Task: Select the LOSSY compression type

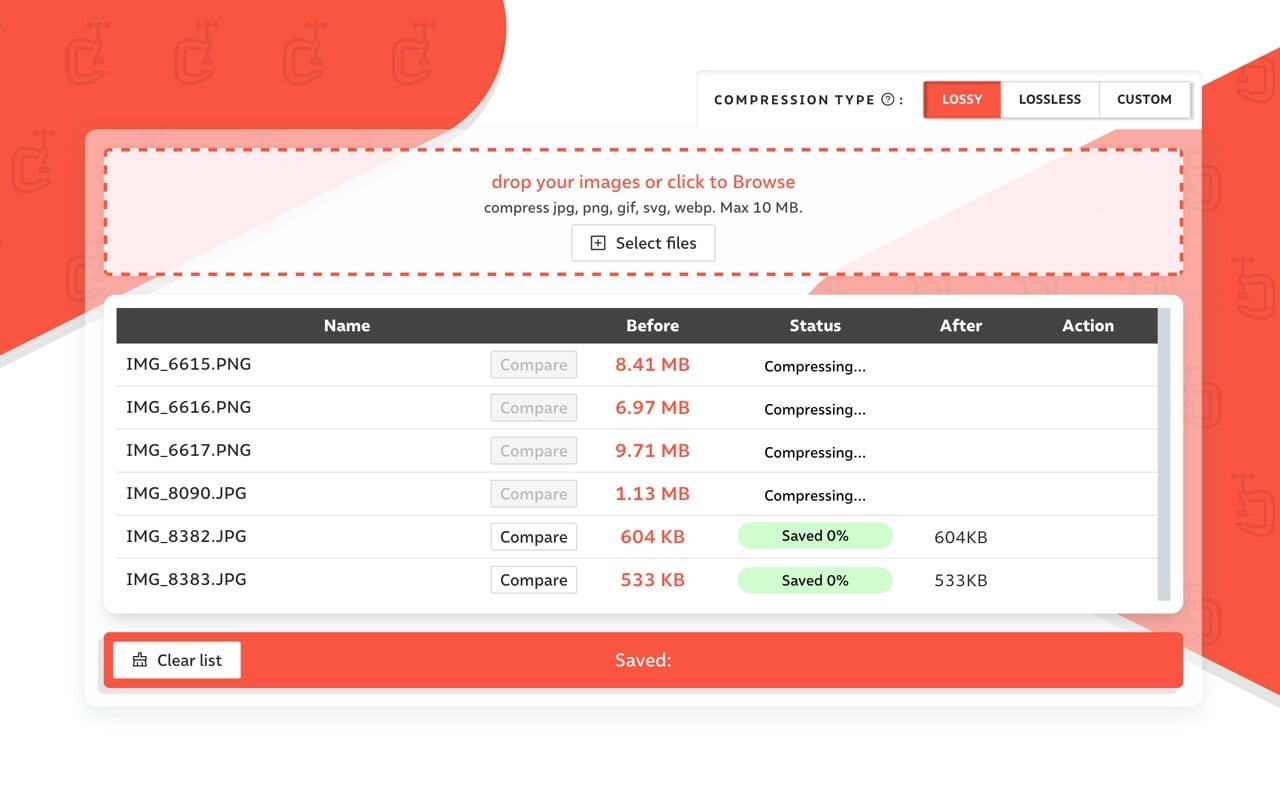Action: pos(962,100)
